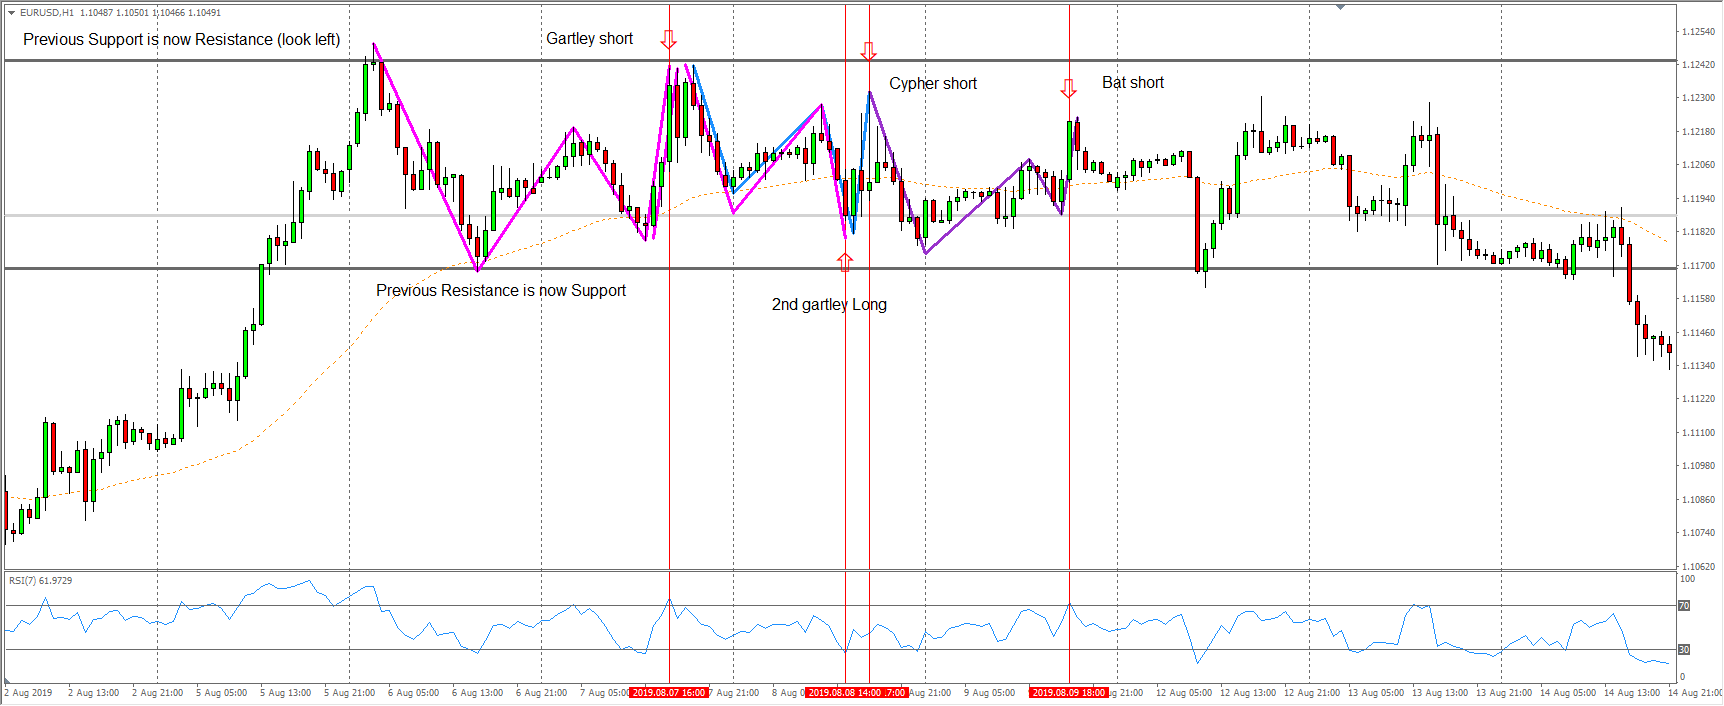Click the RSI(7) 61.9729 indicator label
This screenshot has height=706, width=1724.
[x=40, y=581]
